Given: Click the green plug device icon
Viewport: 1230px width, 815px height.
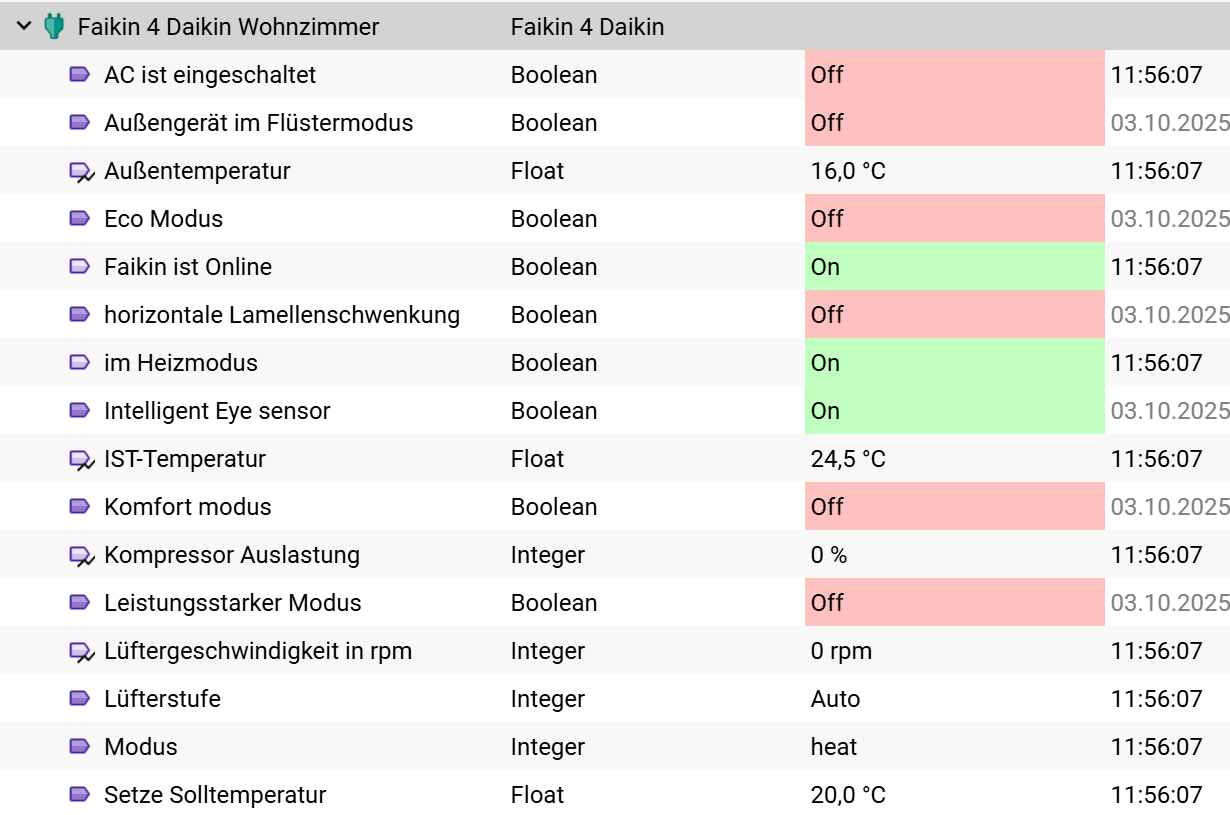Looking at the screenshot, I should click(x=54, y=27).
